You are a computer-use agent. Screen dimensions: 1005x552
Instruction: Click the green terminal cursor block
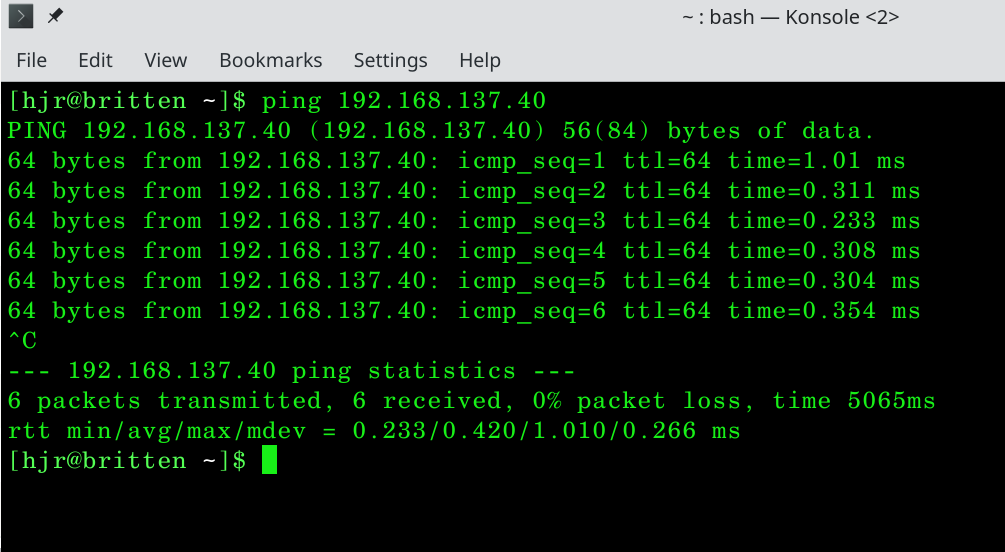tap(269, 461)
